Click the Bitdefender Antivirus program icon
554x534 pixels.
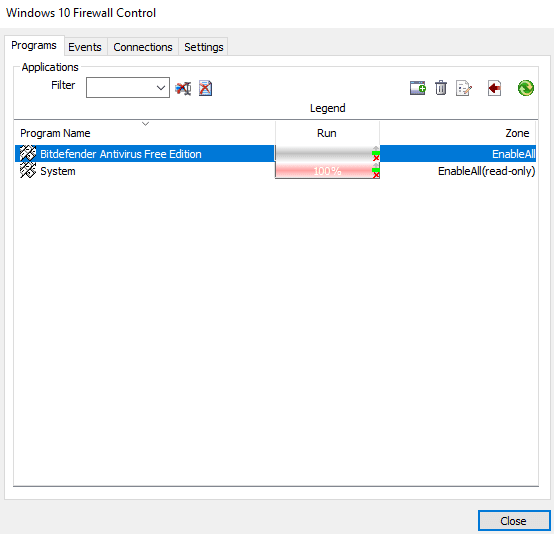(x=28, y=154)
